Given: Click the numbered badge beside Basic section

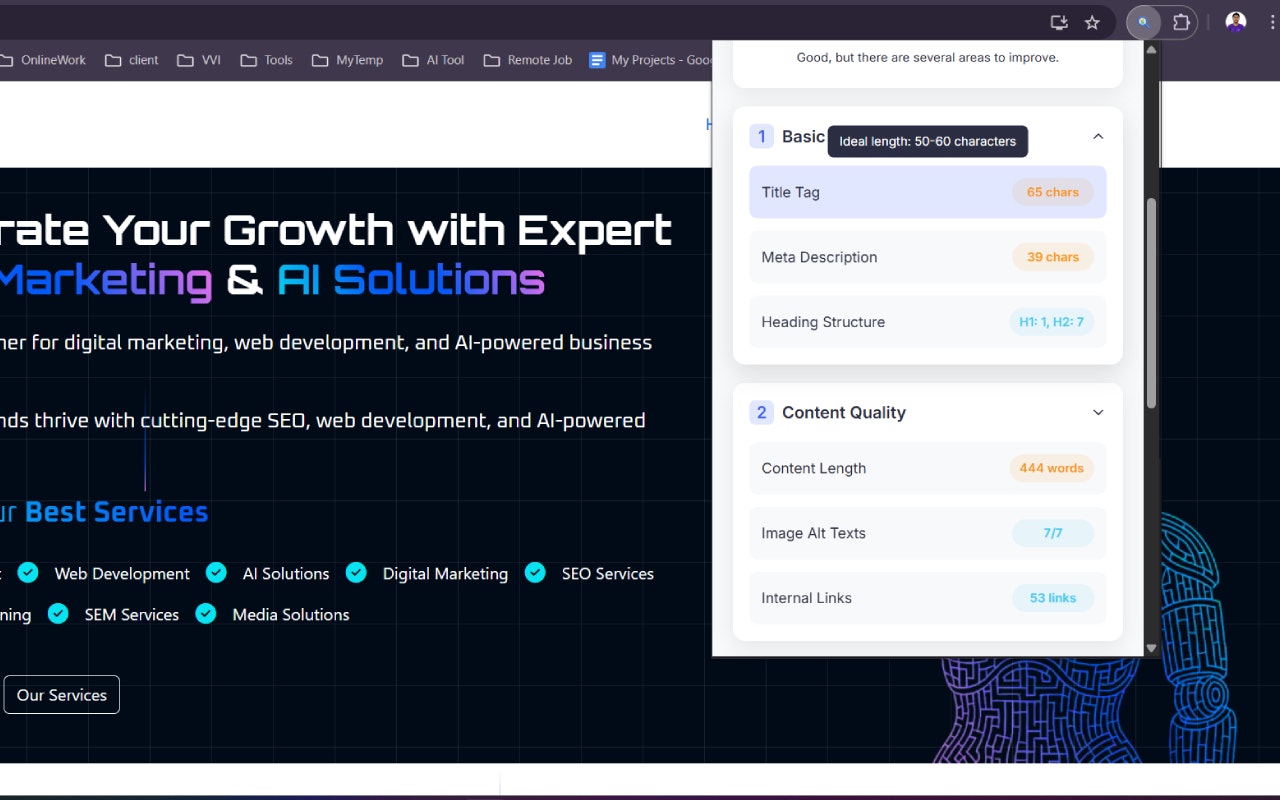Looking at the screenshot, I should tap(761, 135).
